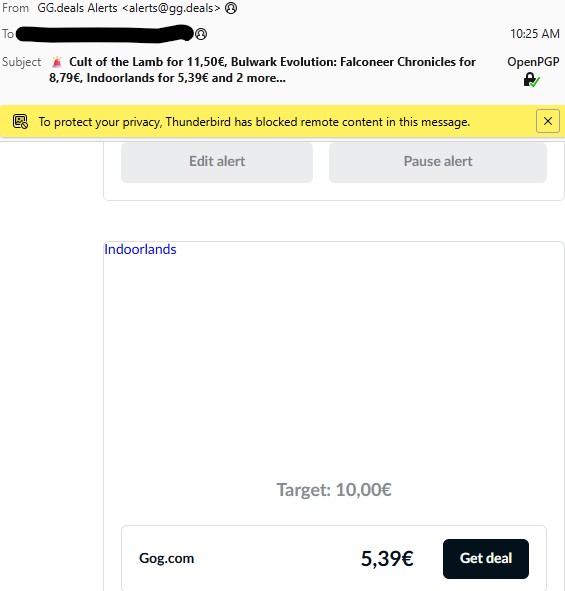
Task: Click the Cult of the Lamb subject line
Action: tap(262, 70)
